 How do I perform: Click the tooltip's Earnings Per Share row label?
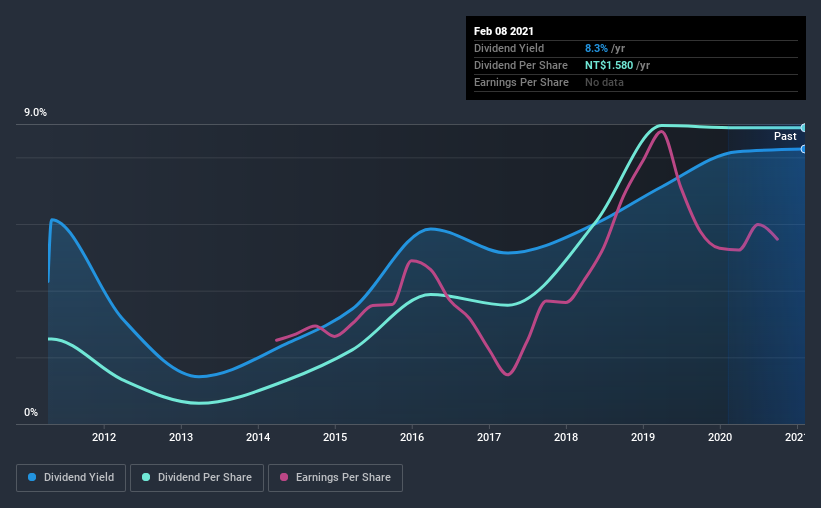521,83
